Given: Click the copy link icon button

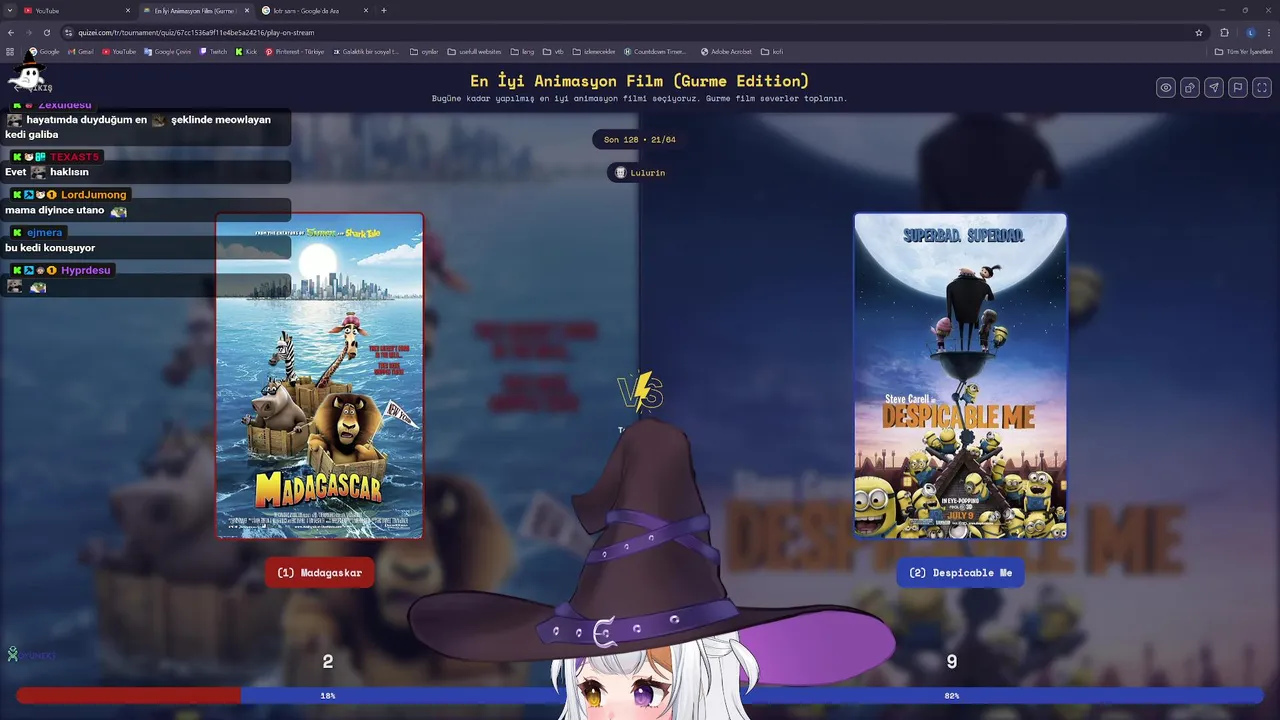Looking at the screenshot, I should (1190, 88).
